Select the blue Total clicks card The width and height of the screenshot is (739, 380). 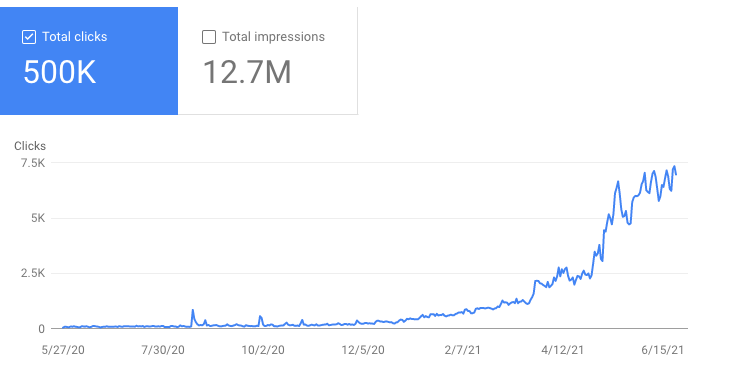[89, 61]
